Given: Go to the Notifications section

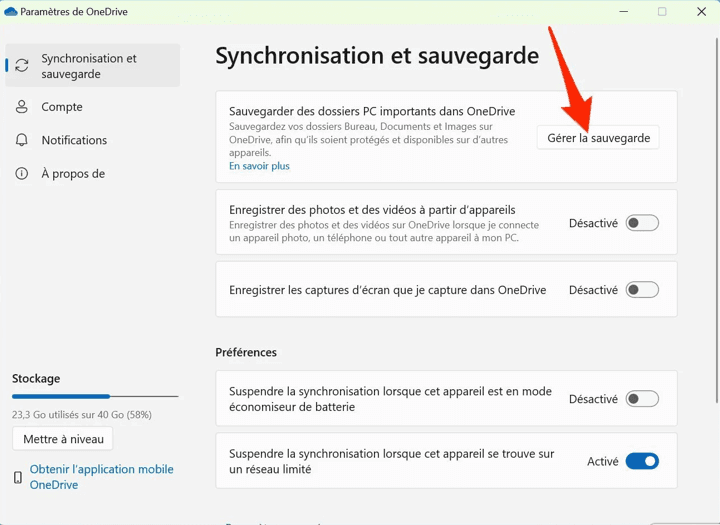Looking at the screenshot, I should tap(74, 141).
